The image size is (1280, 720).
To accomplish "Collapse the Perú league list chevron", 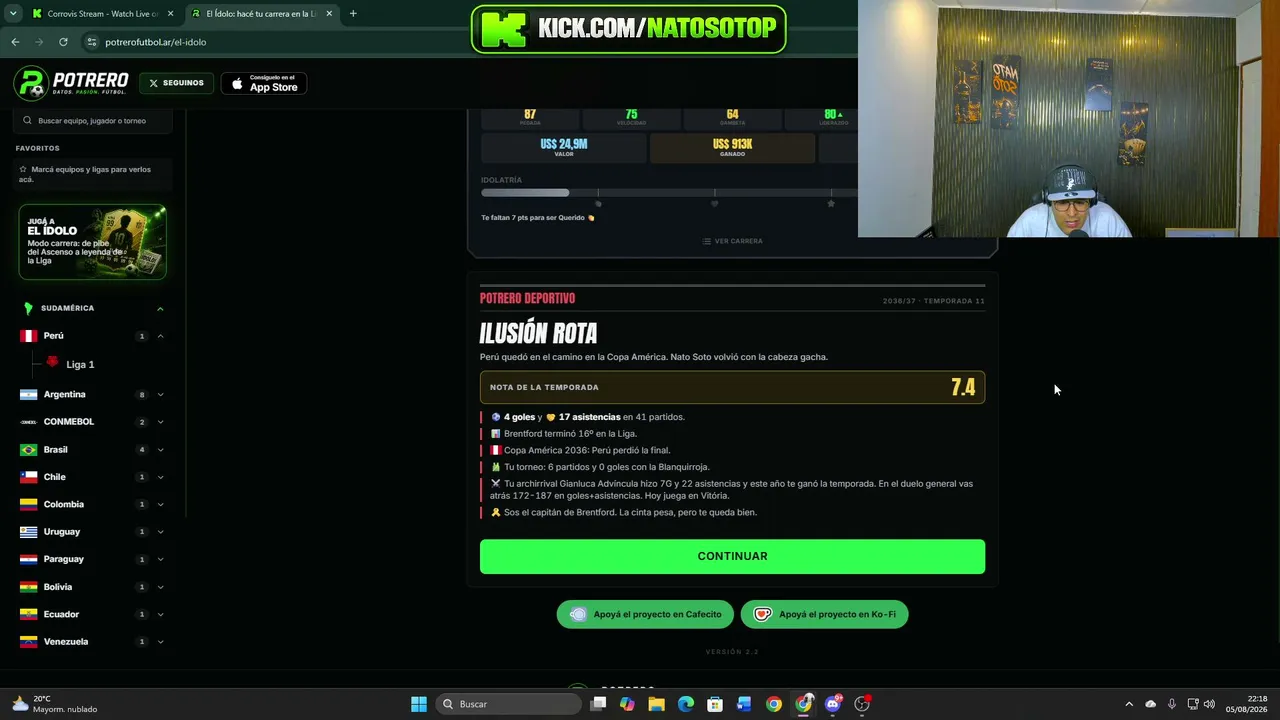I will click(x=160, y=336).
